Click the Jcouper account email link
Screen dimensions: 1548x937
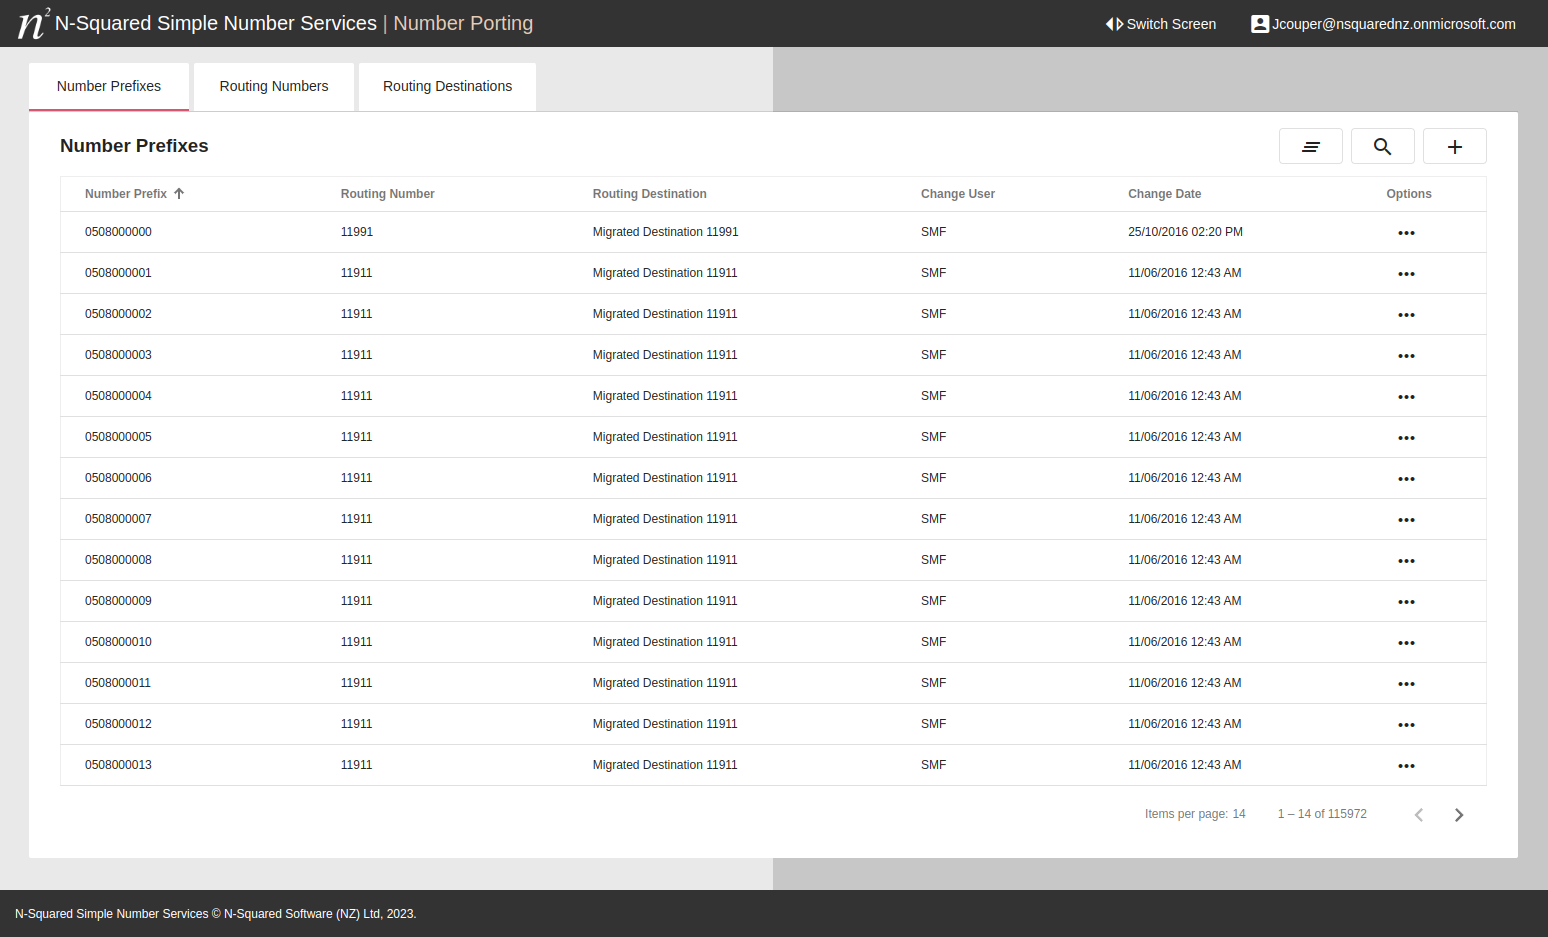[x=1393, y=24]
